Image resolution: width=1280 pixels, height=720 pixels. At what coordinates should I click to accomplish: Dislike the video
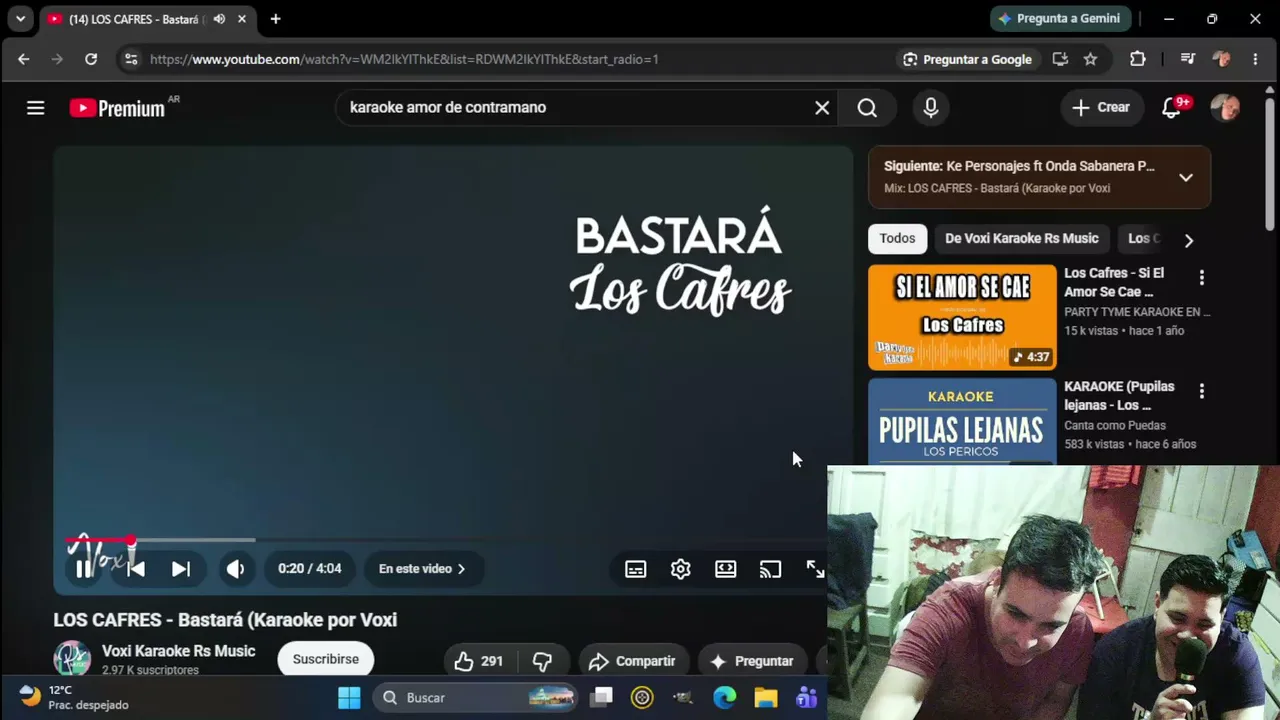pyautogui.click(x=542, y=661)
